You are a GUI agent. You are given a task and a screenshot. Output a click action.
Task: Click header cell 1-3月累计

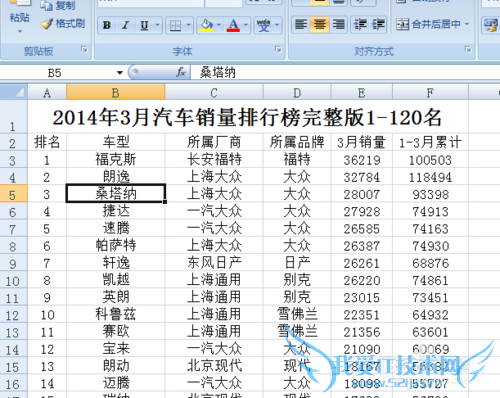tap(430, 142)
